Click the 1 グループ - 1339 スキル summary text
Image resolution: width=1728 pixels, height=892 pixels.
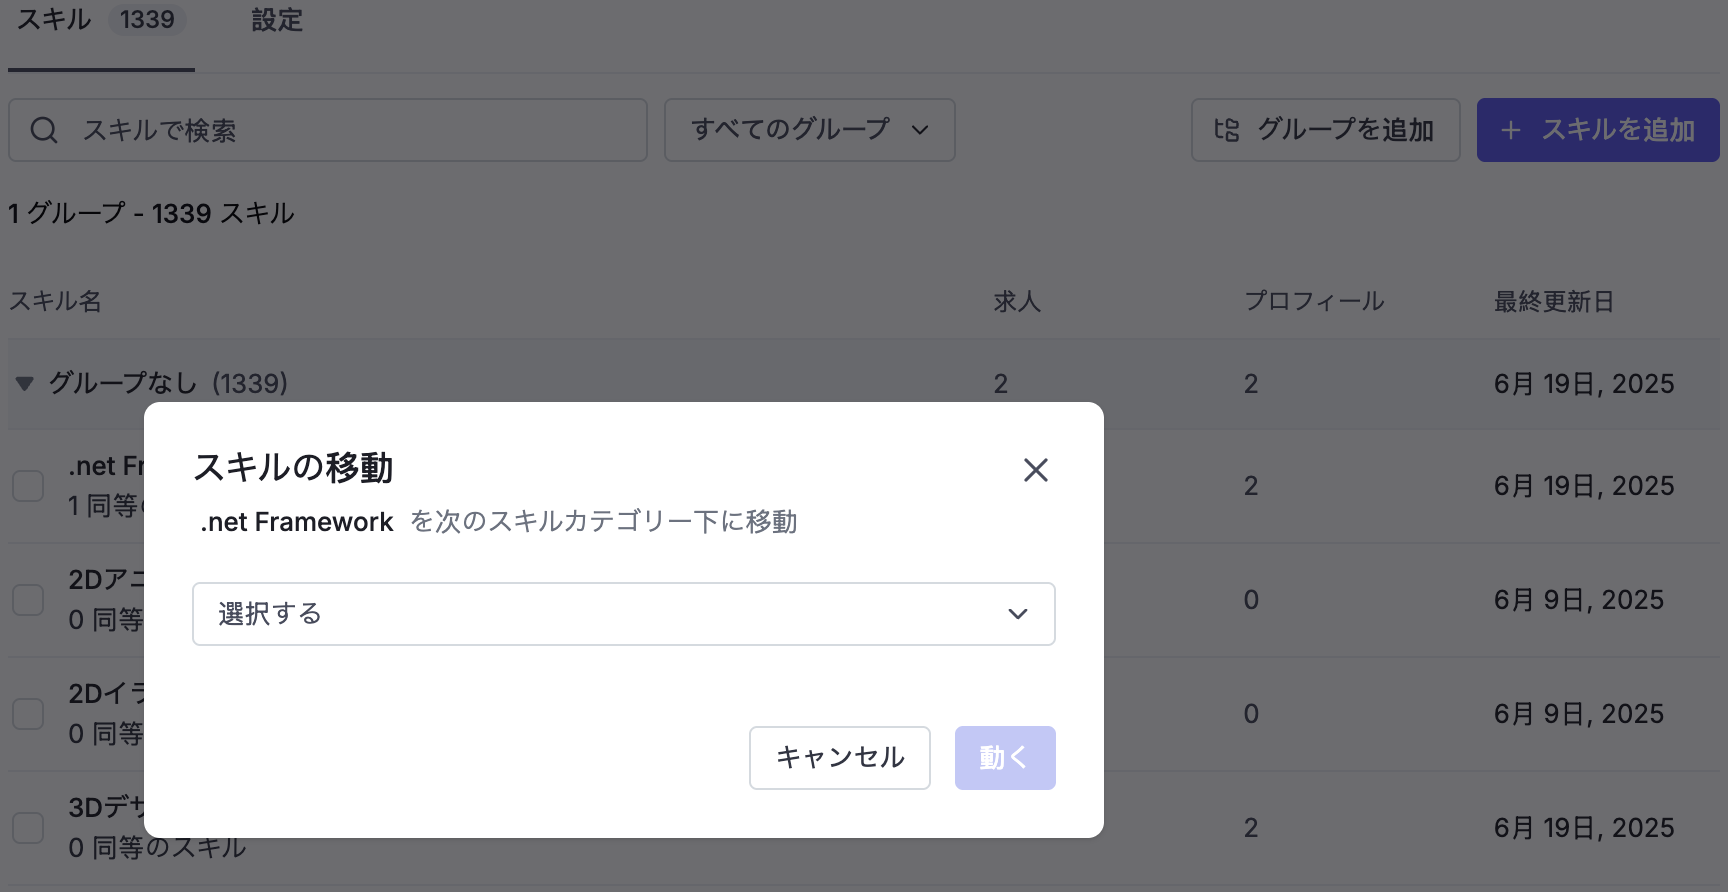click(151, 213)
